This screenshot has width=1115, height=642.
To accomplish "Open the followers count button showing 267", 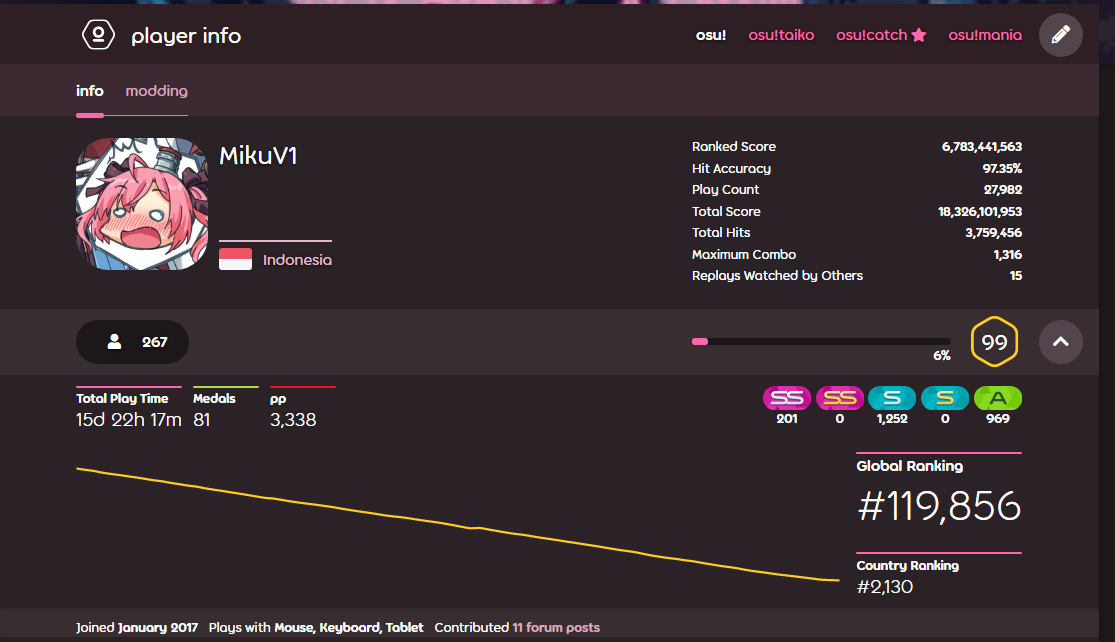I will (132, 342).
